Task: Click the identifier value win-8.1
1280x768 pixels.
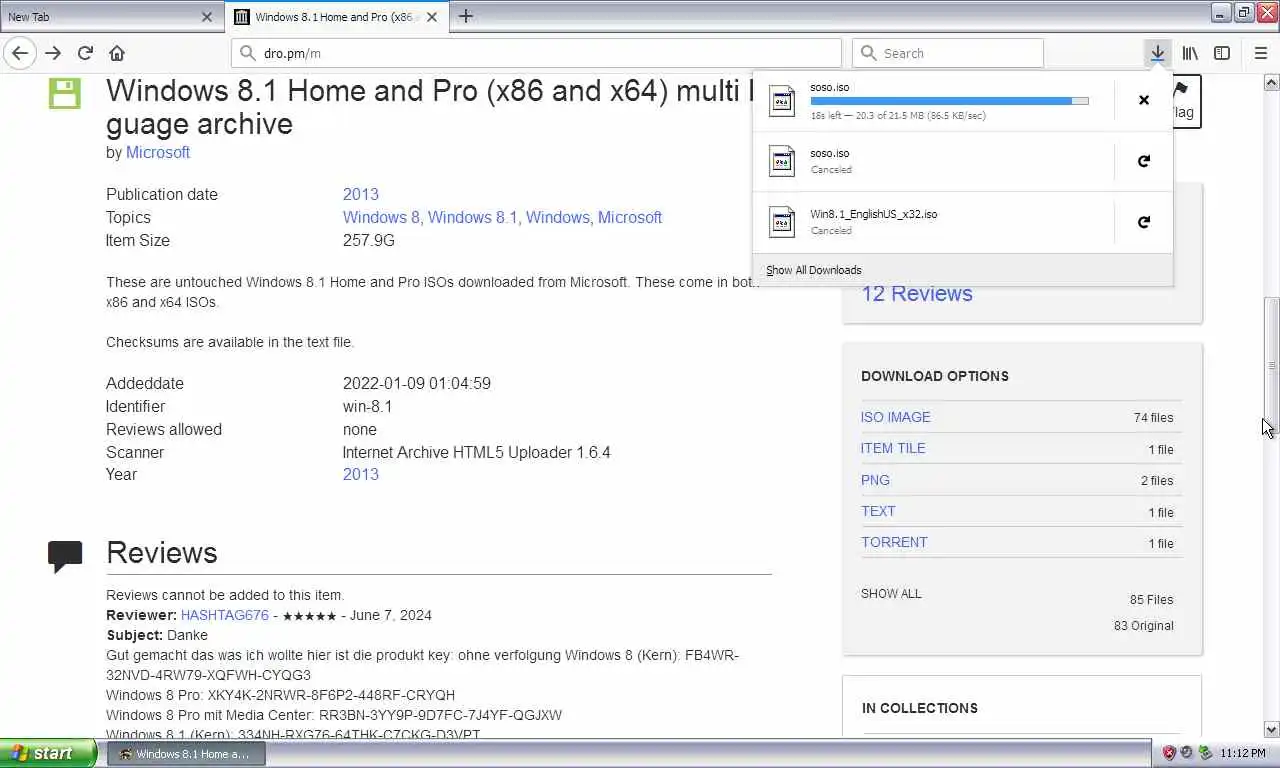Action: 368,406
